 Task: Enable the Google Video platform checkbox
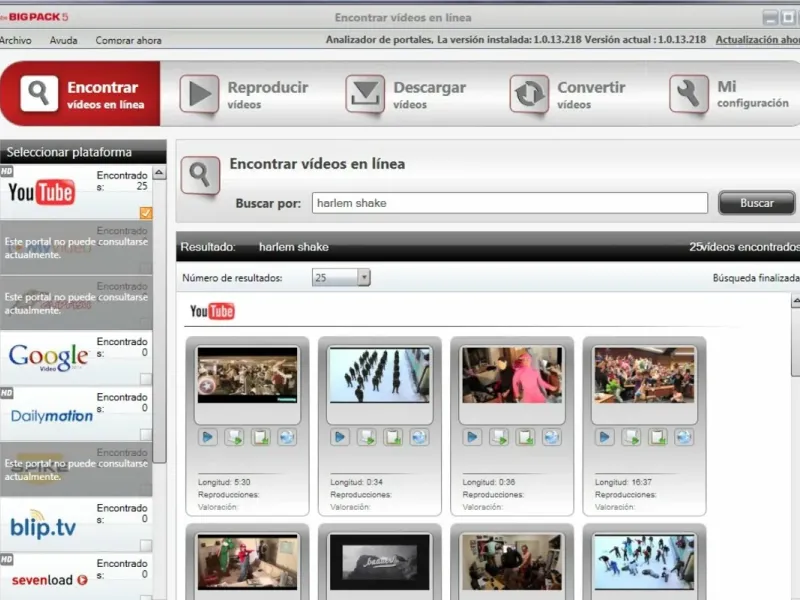146,379
